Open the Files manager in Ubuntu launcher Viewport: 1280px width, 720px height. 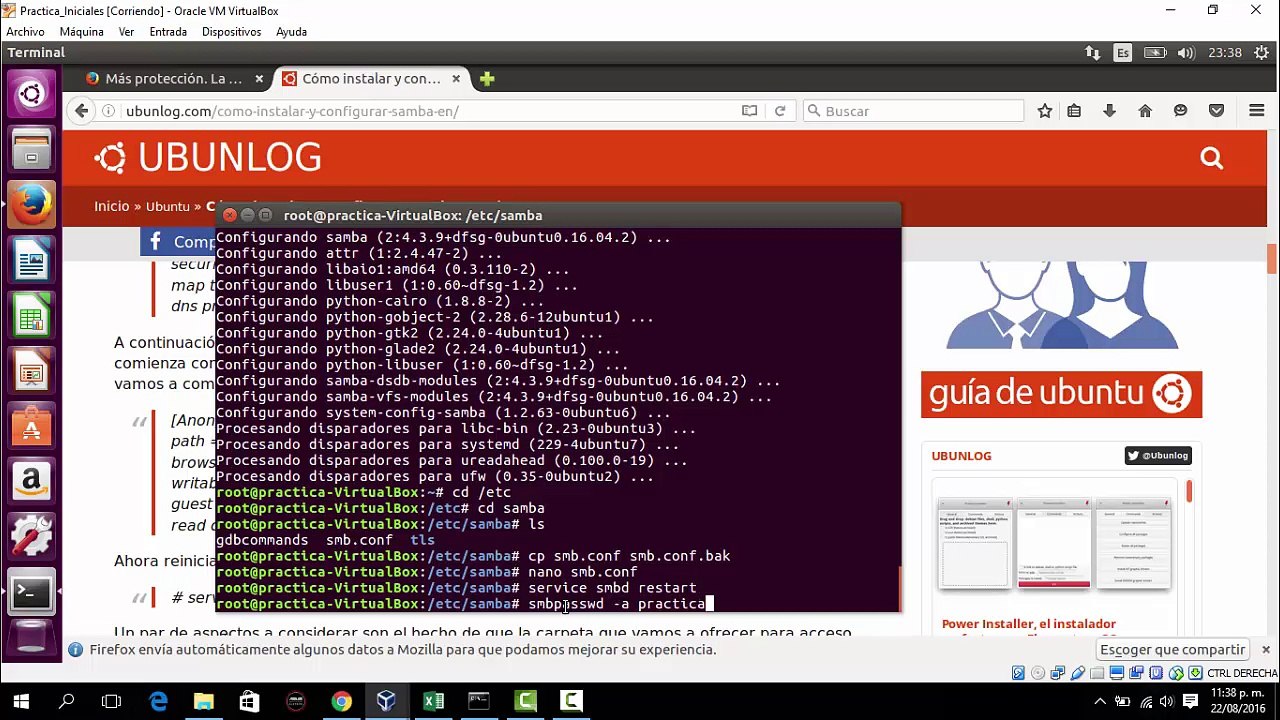(x=31, y=151)
